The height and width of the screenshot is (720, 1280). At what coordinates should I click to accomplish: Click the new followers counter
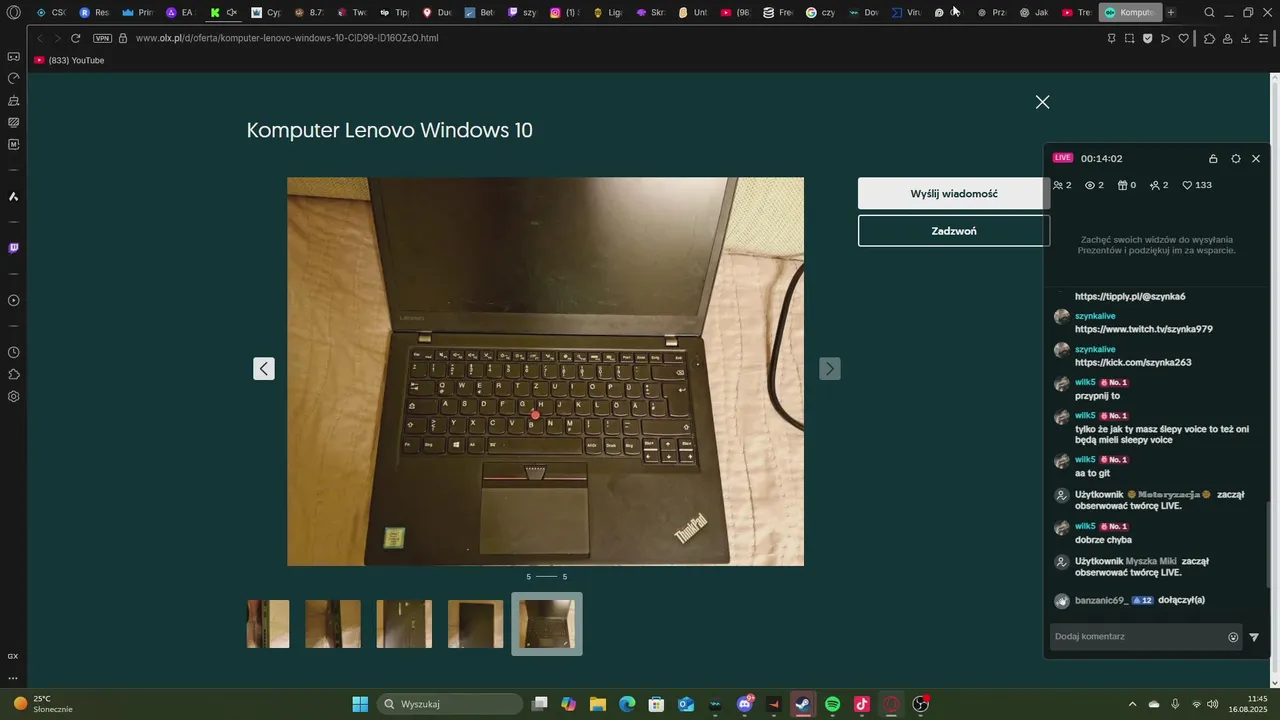pyautogui.click(x=1159, y=185)
